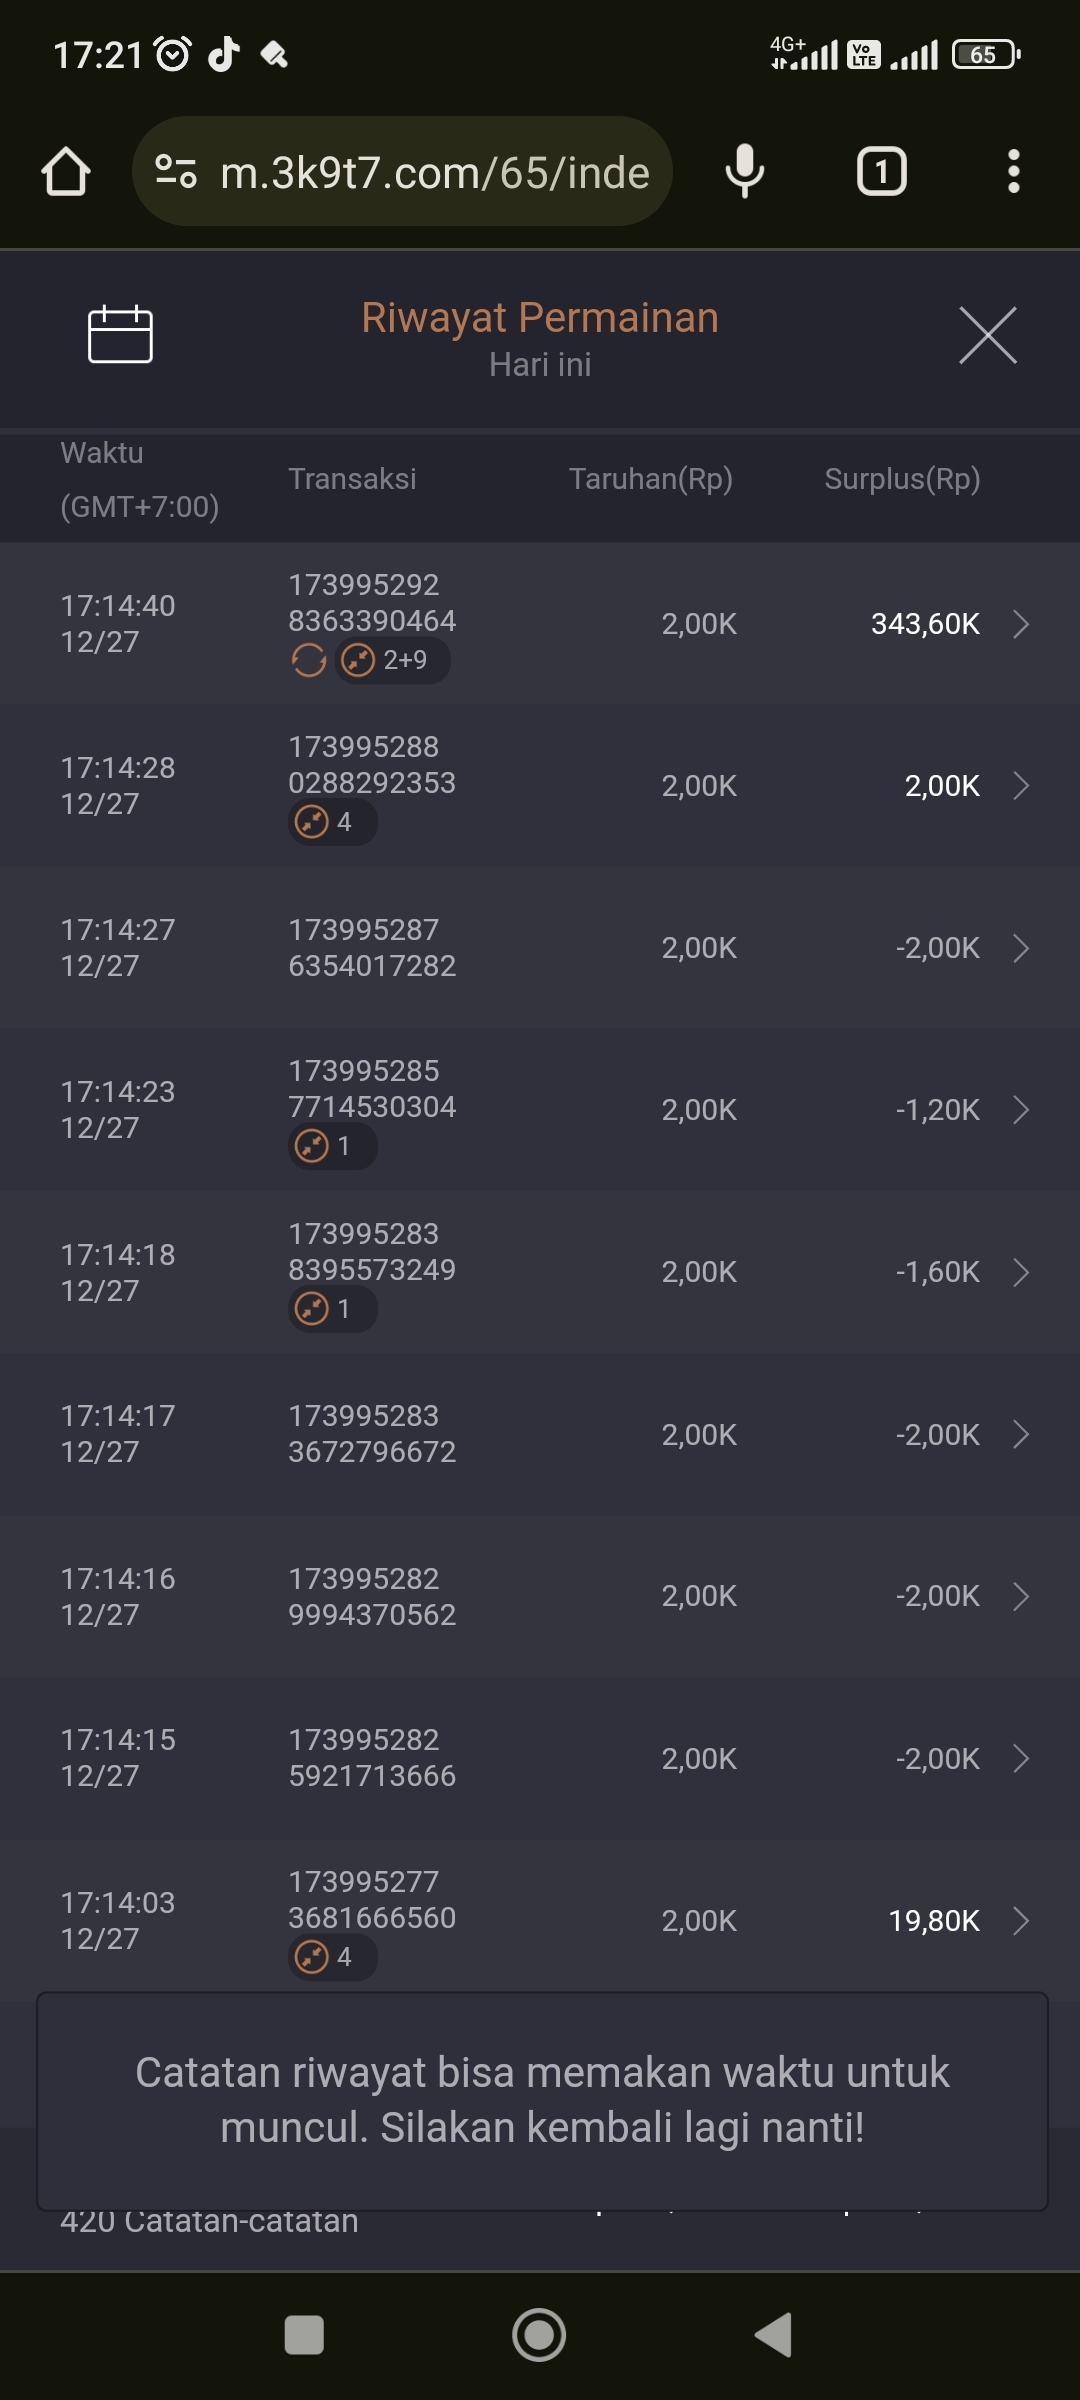This screenshot has width=1080, height=2400.
Task: Open transaction 173995282 9994370562
Action: click(x=372, y=1597)
